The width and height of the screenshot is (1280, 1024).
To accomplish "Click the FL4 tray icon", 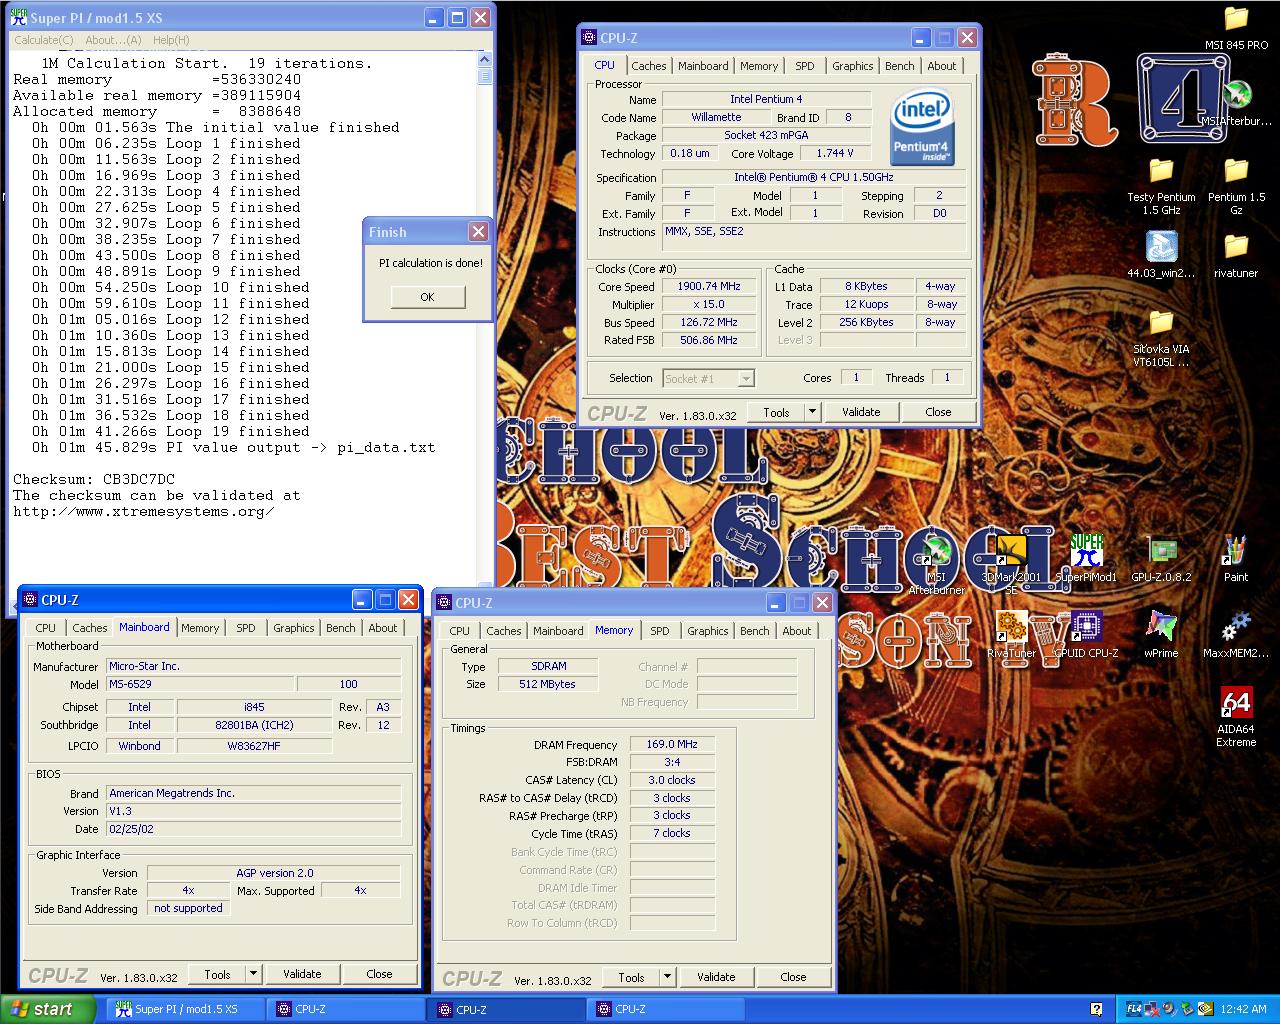I will pyautogui.click(x=1133, y=1009).
